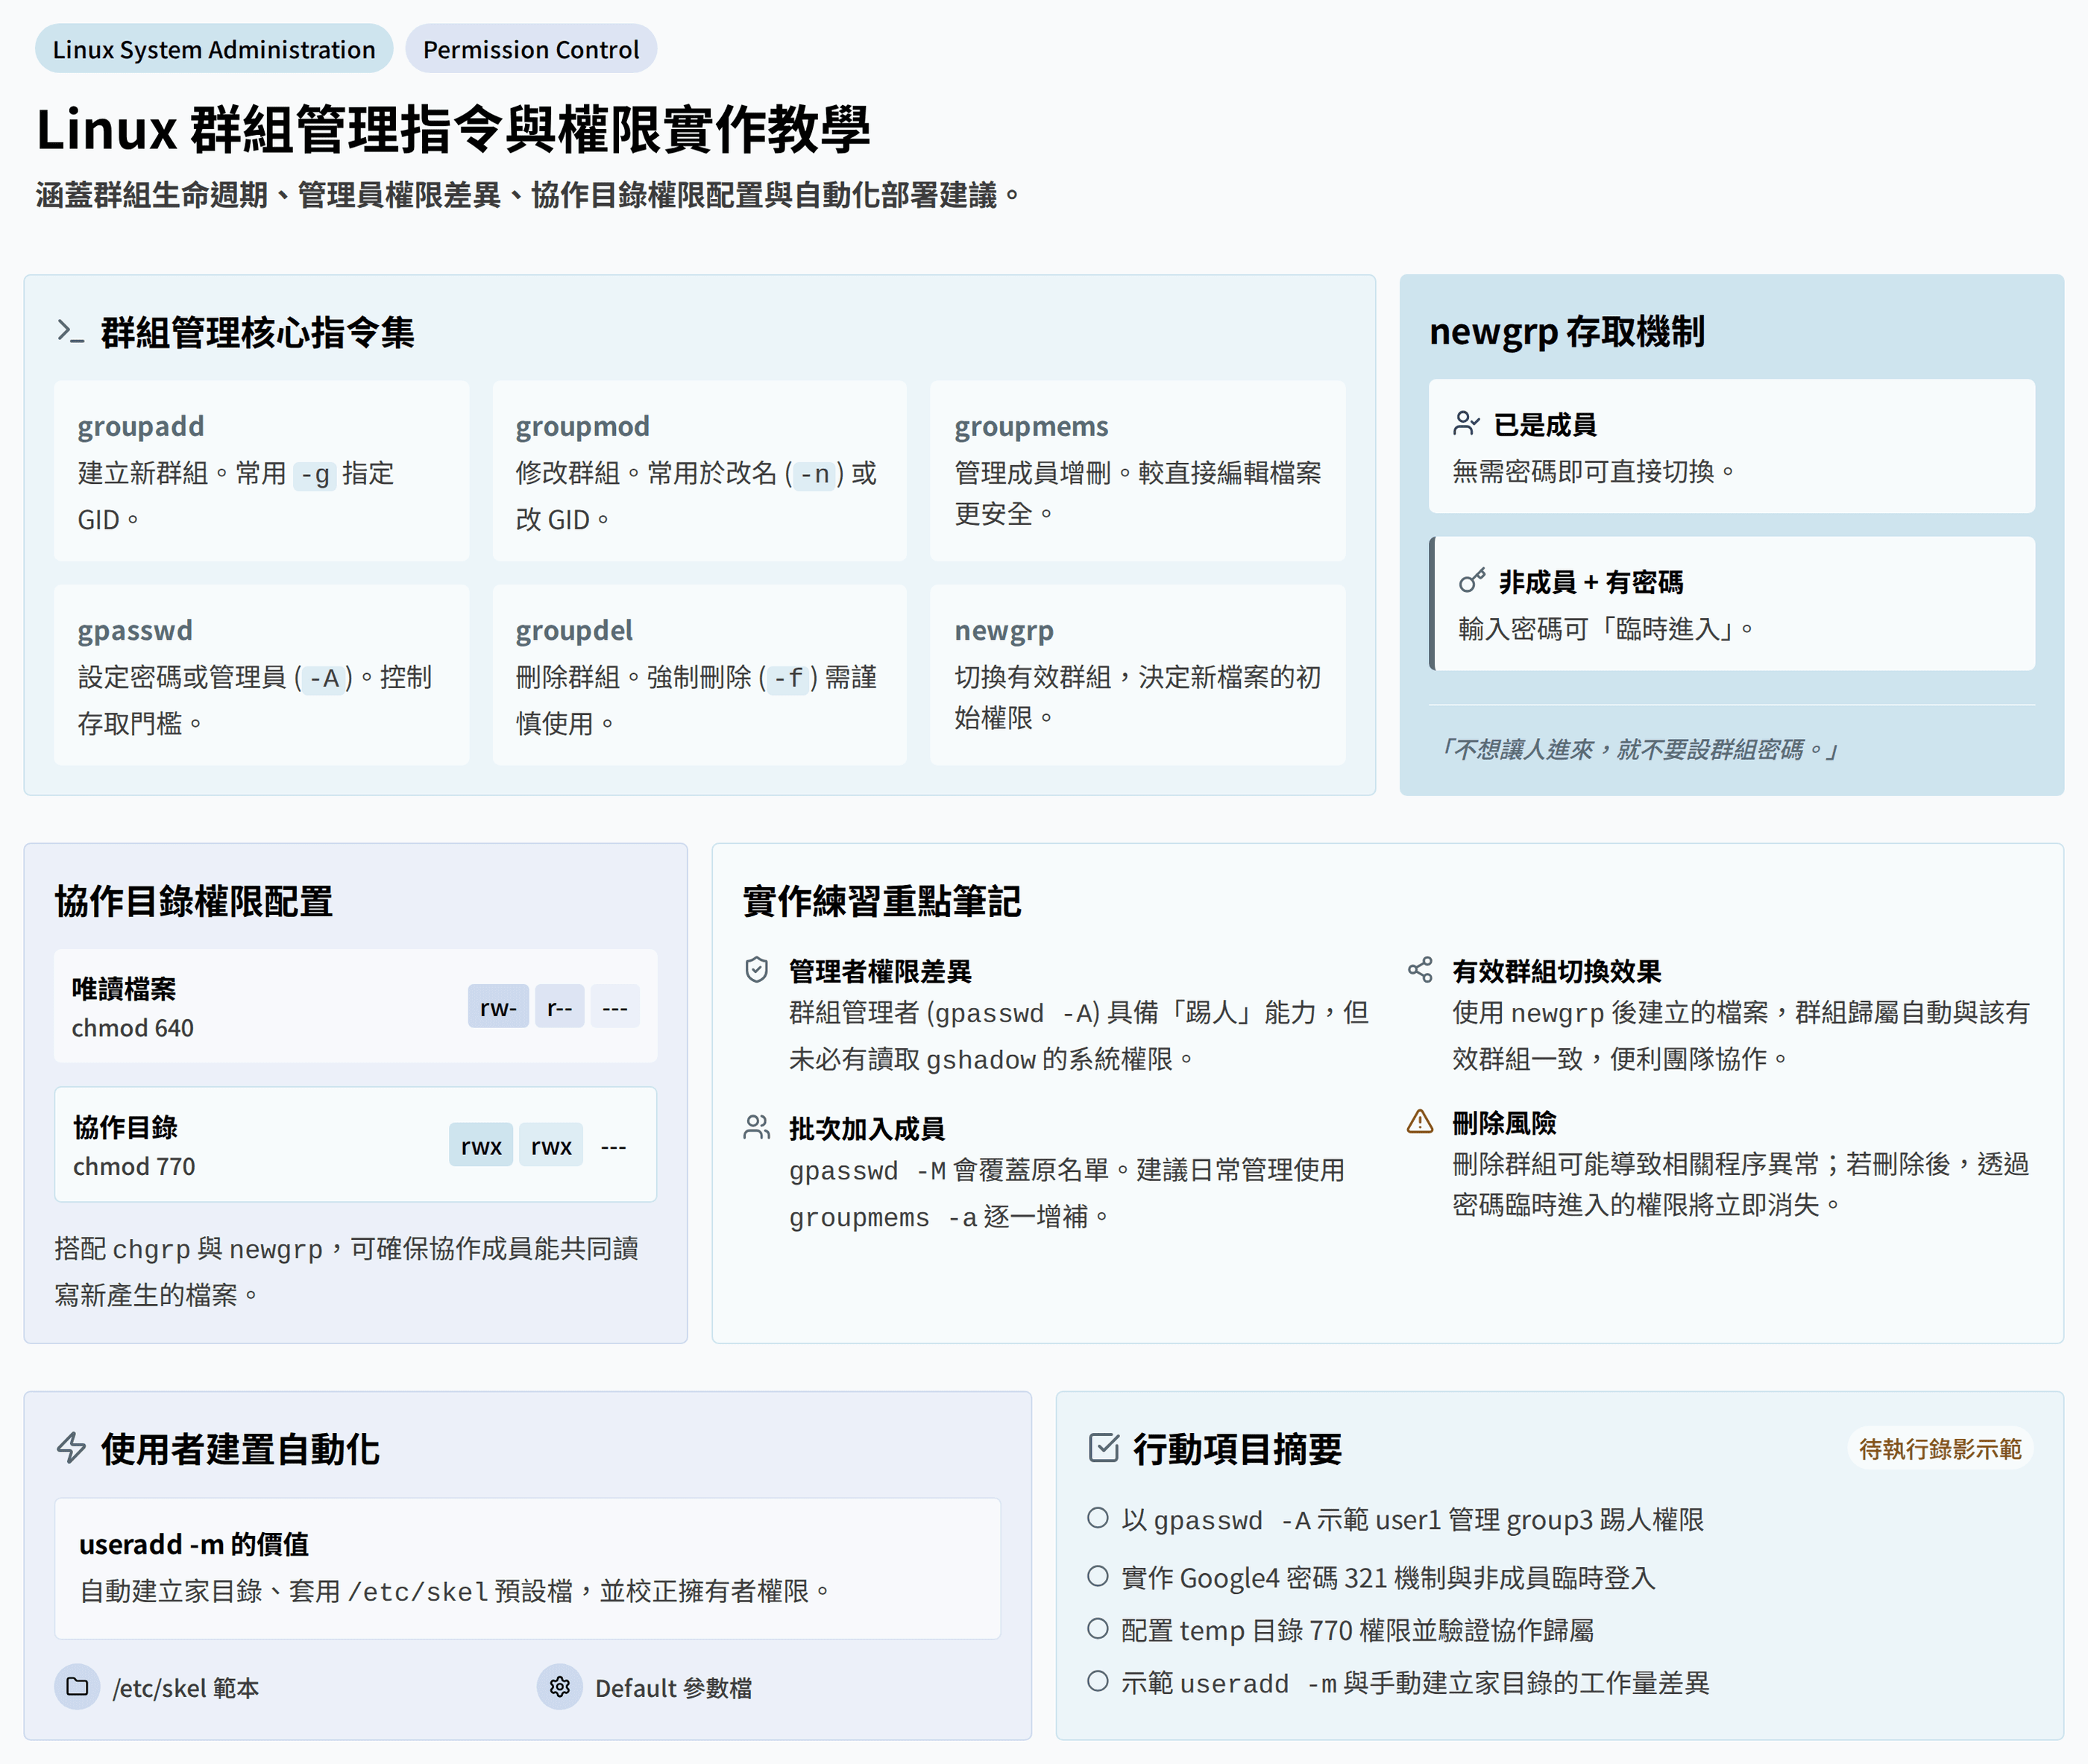Click the folder icon for /etc/skel 範本
Viewport: 2088px width, 1764px height.
[x=77, y=1687]
